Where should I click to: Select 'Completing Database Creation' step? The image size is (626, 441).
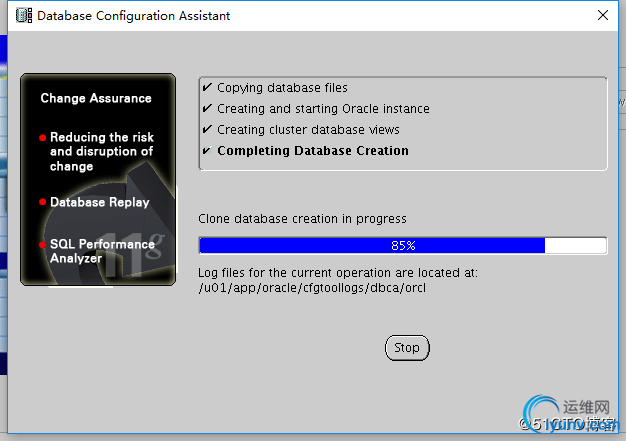pyautogui.click(x=313, y=151)
